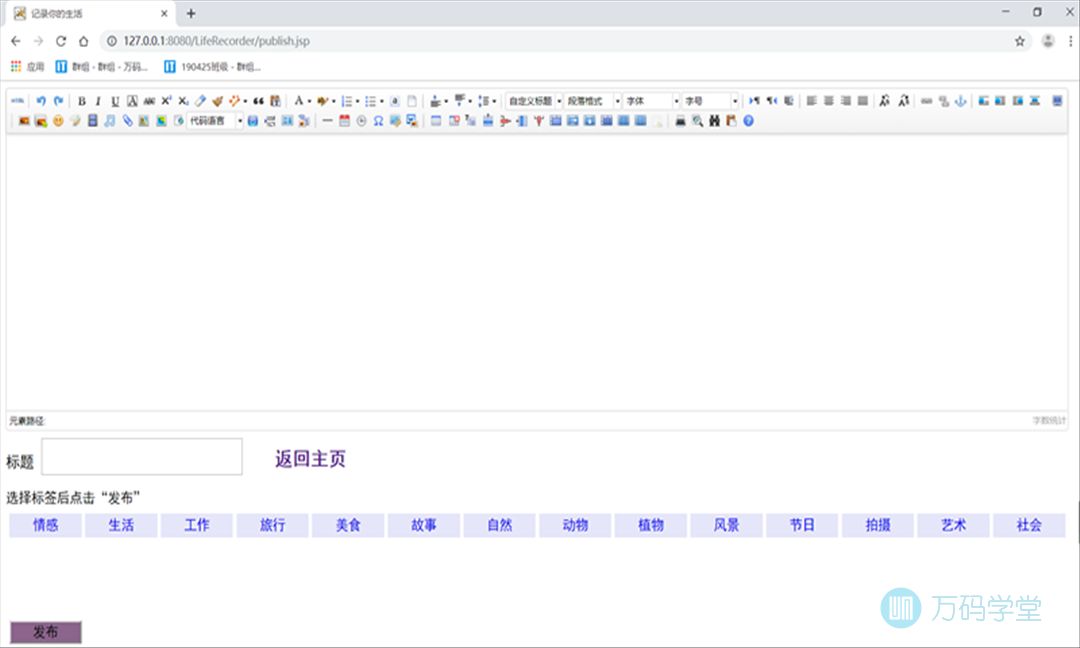This screenshot has width=1080, height=648.
Task: Click the fullscreen editor icon
Action: [1057, 101]
